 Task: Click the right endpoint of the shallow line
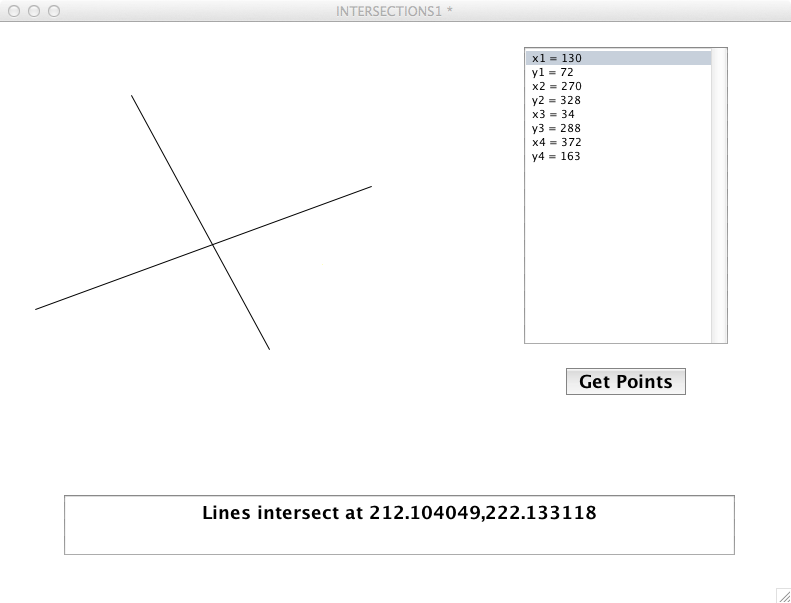371,186
